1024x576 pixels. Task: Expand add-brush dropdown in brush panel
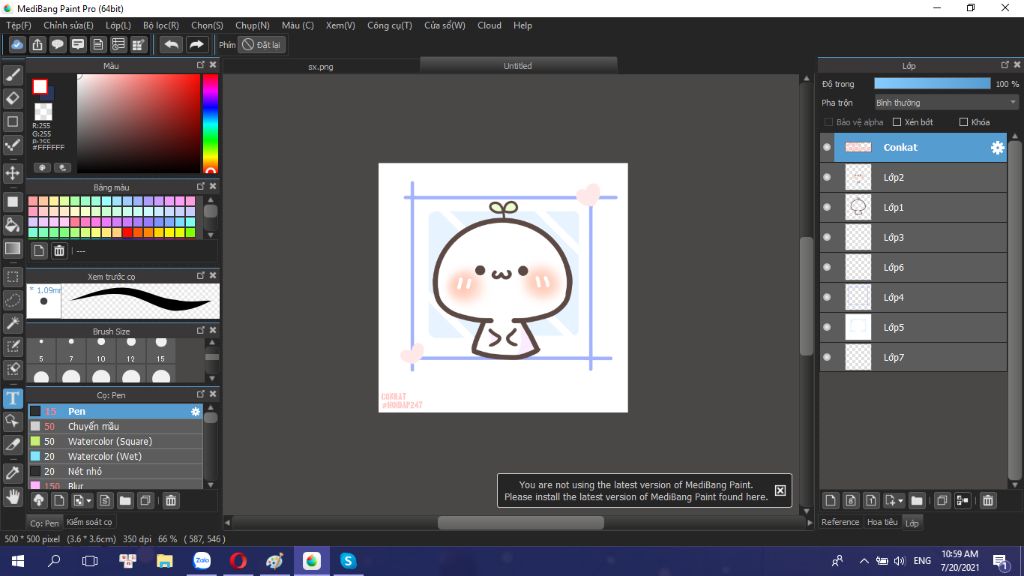pos(89,501)
